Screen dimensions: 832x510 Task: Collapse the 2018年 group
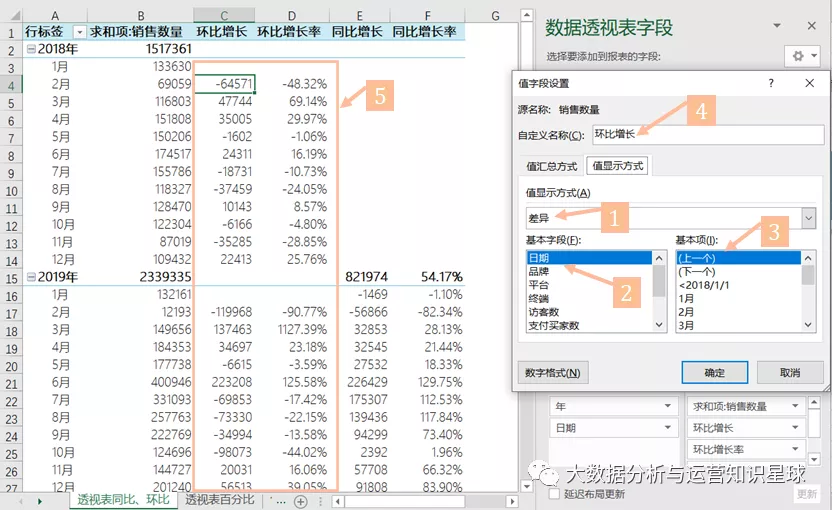click(x=31, y=49)
